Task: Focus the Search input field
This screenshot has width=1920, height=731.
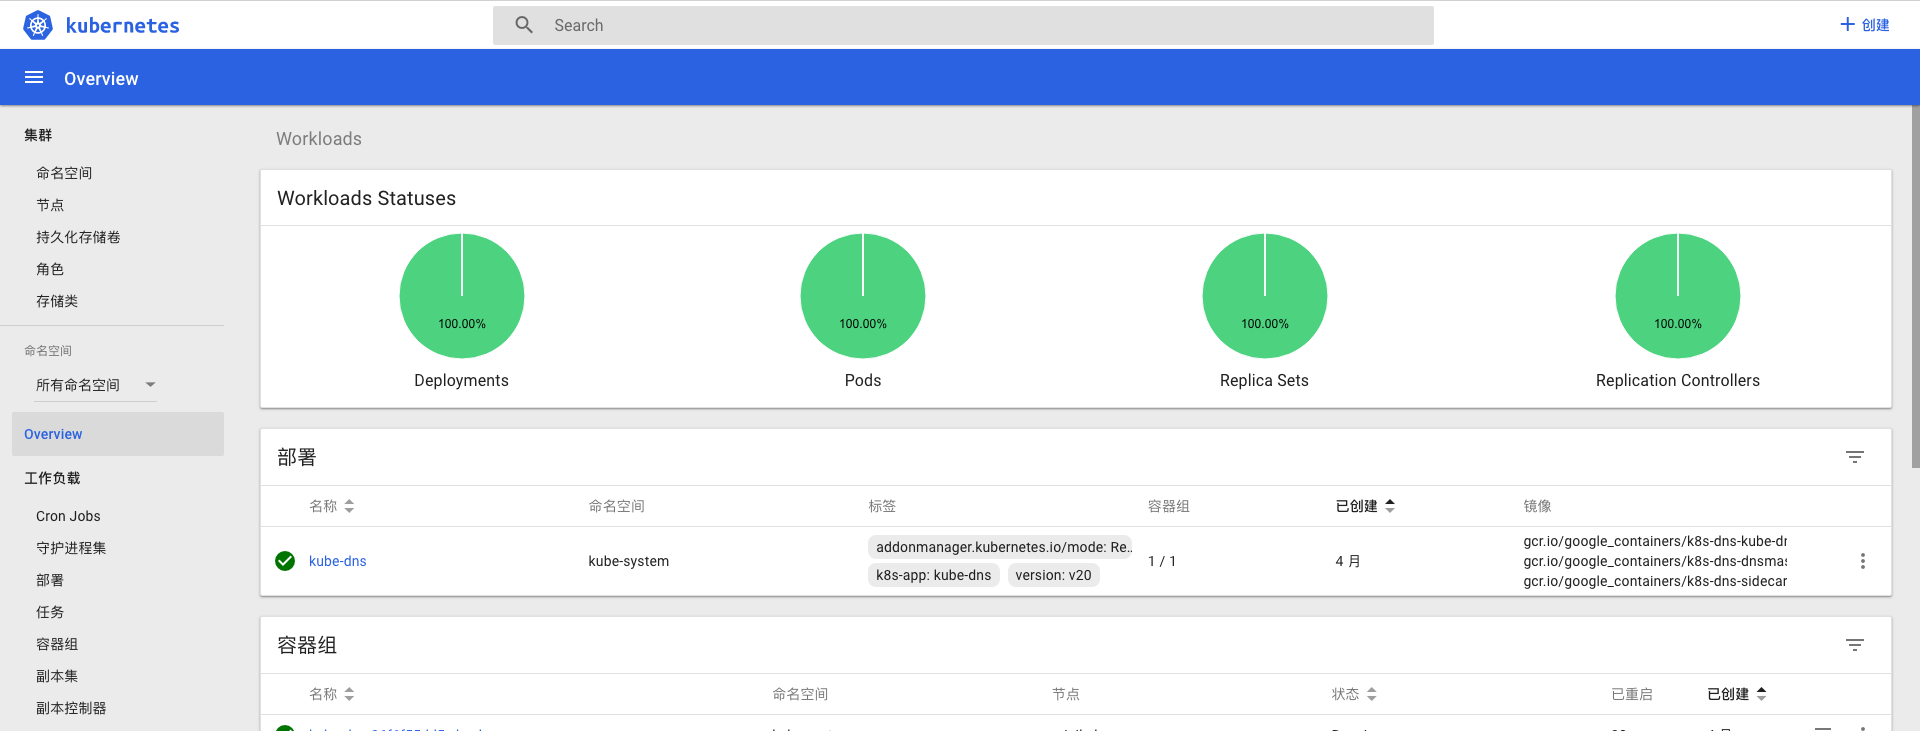Action: coord(980,25)
